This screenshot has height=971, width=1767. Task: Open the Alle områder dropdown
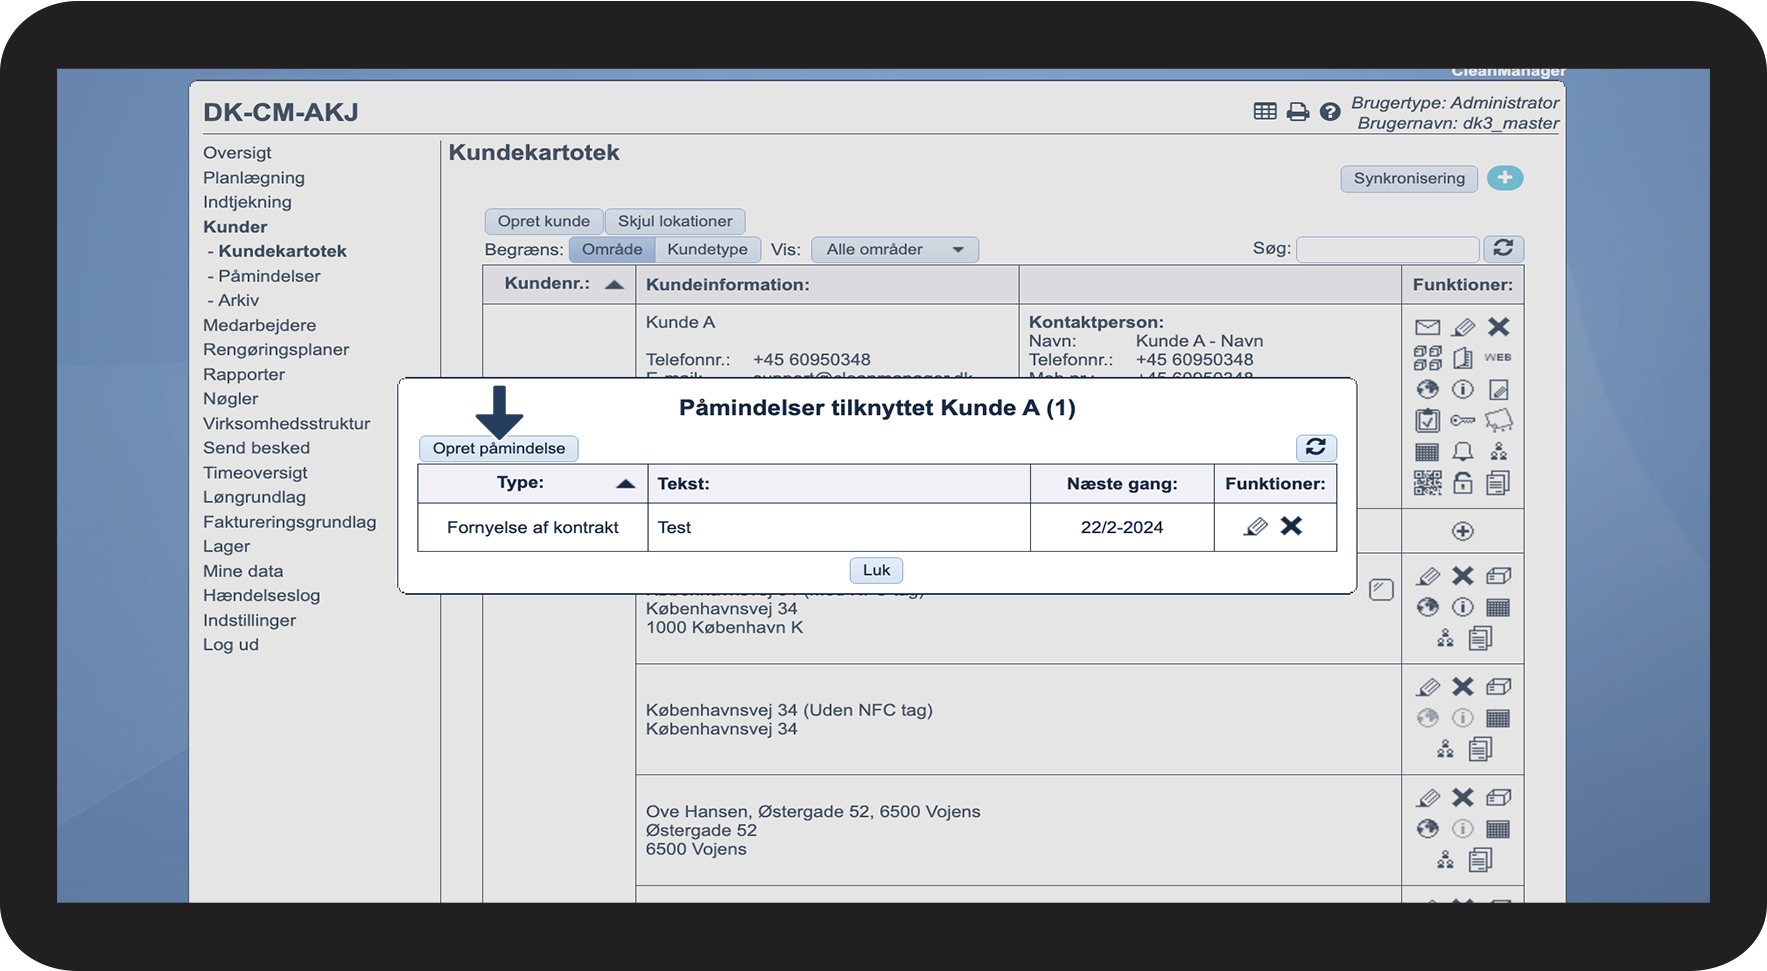point(894,249)
